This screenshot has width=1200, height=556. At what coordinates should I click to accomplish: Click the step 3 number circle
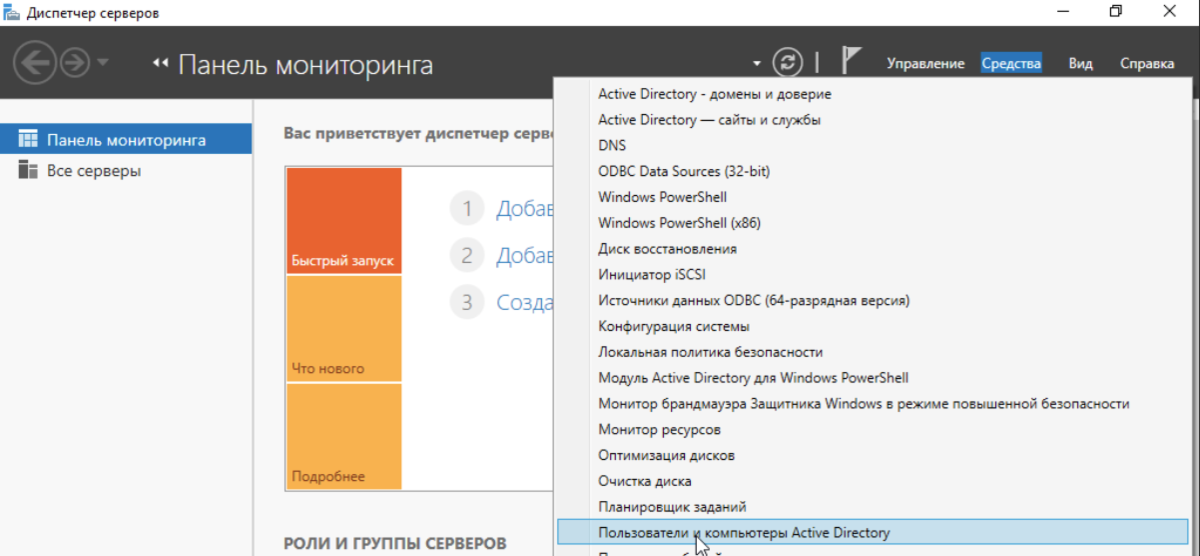click(466, 301)
